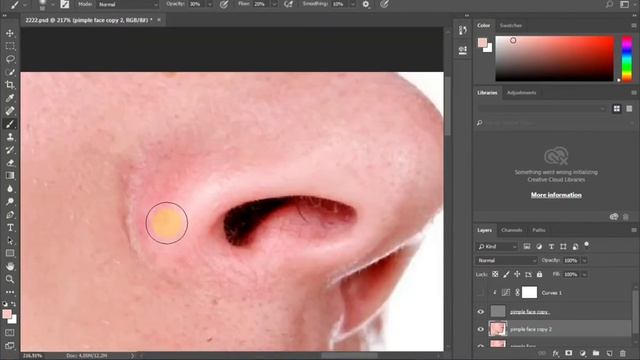Open the Properties panel icon
The image size is (640, 360).
pyautogui.click(x=463, y=50)
